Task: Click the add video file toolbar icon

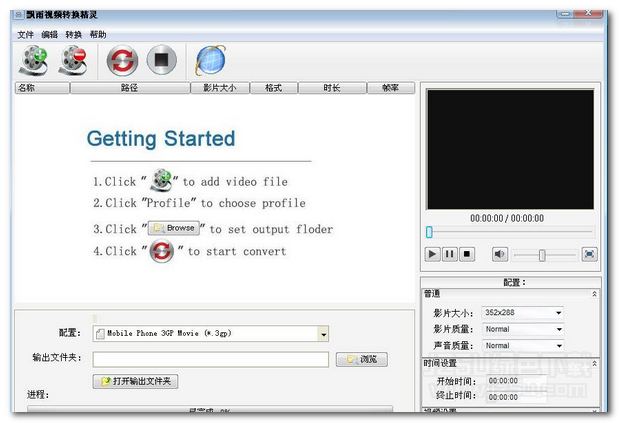Action: pyautogui.click(x=34, y=60)
